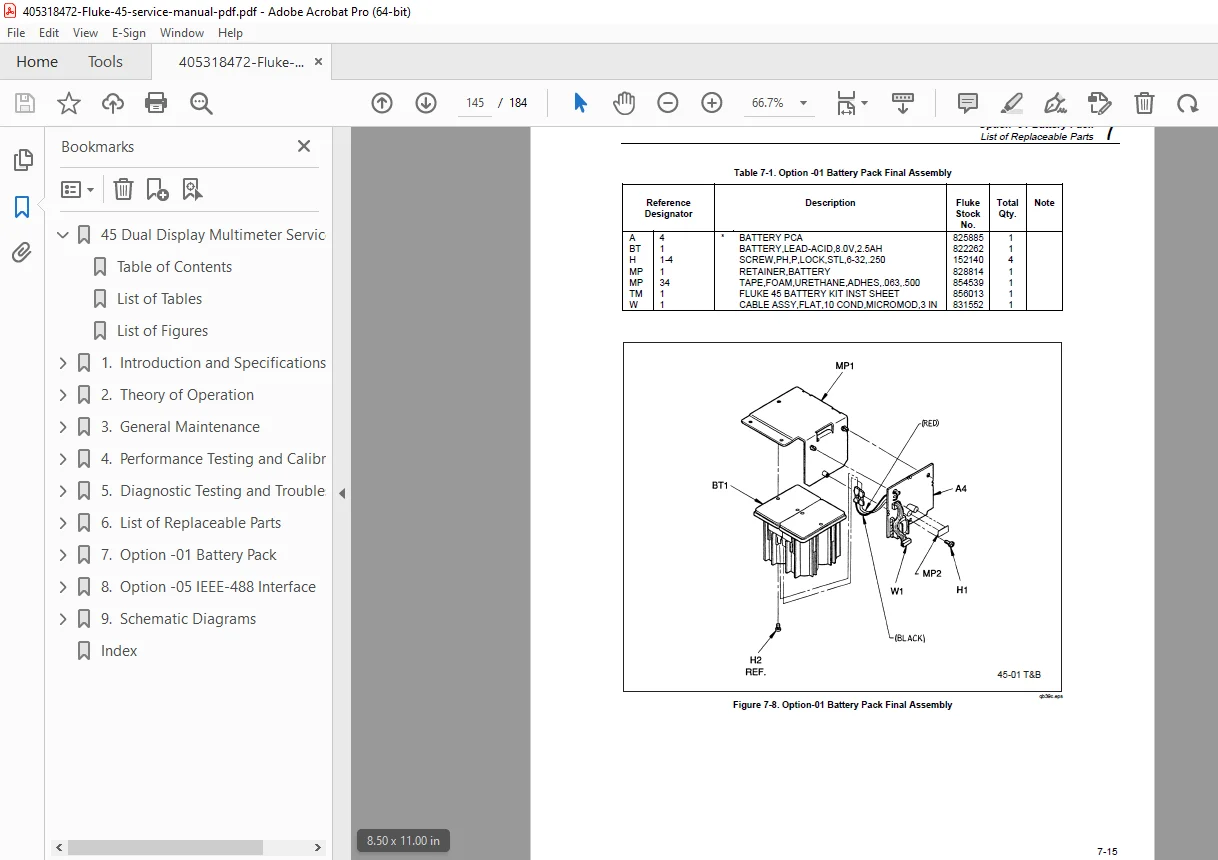Viewport: 1218px width, 860px height.
Task: Open the fit page scrolling options icon
Action: [852, 103]
